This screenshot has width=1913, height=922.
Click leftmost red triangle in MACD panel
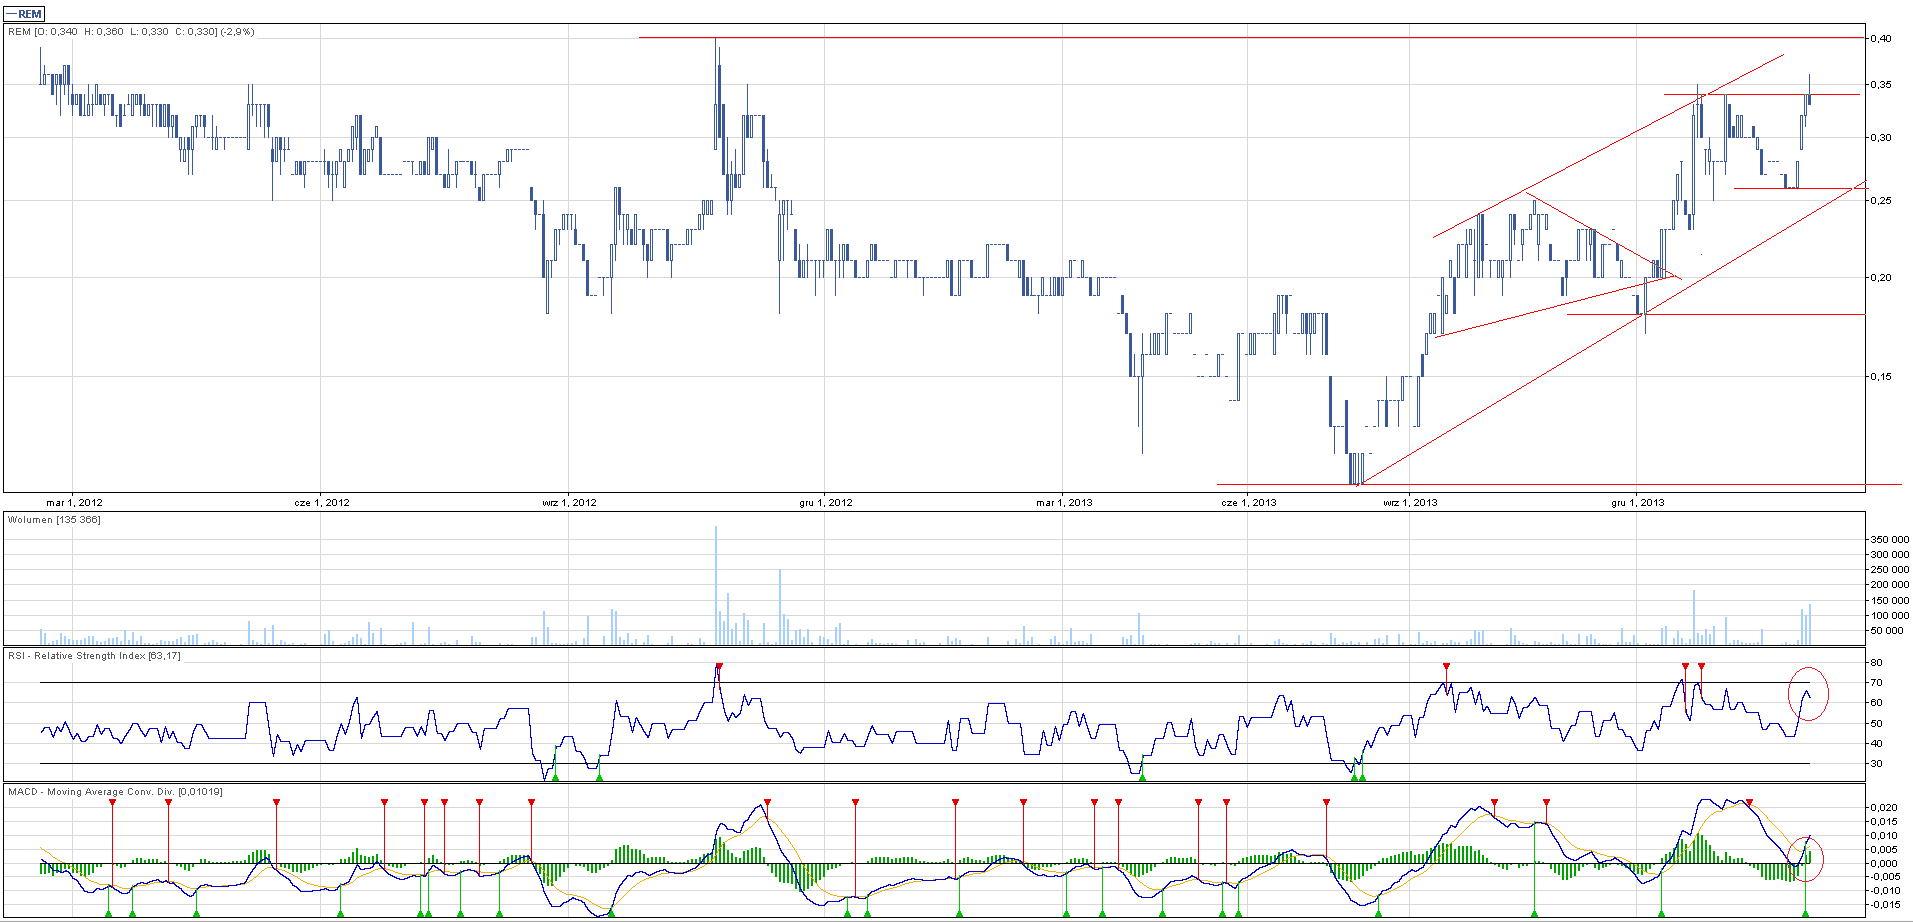(x=112, y=802)
